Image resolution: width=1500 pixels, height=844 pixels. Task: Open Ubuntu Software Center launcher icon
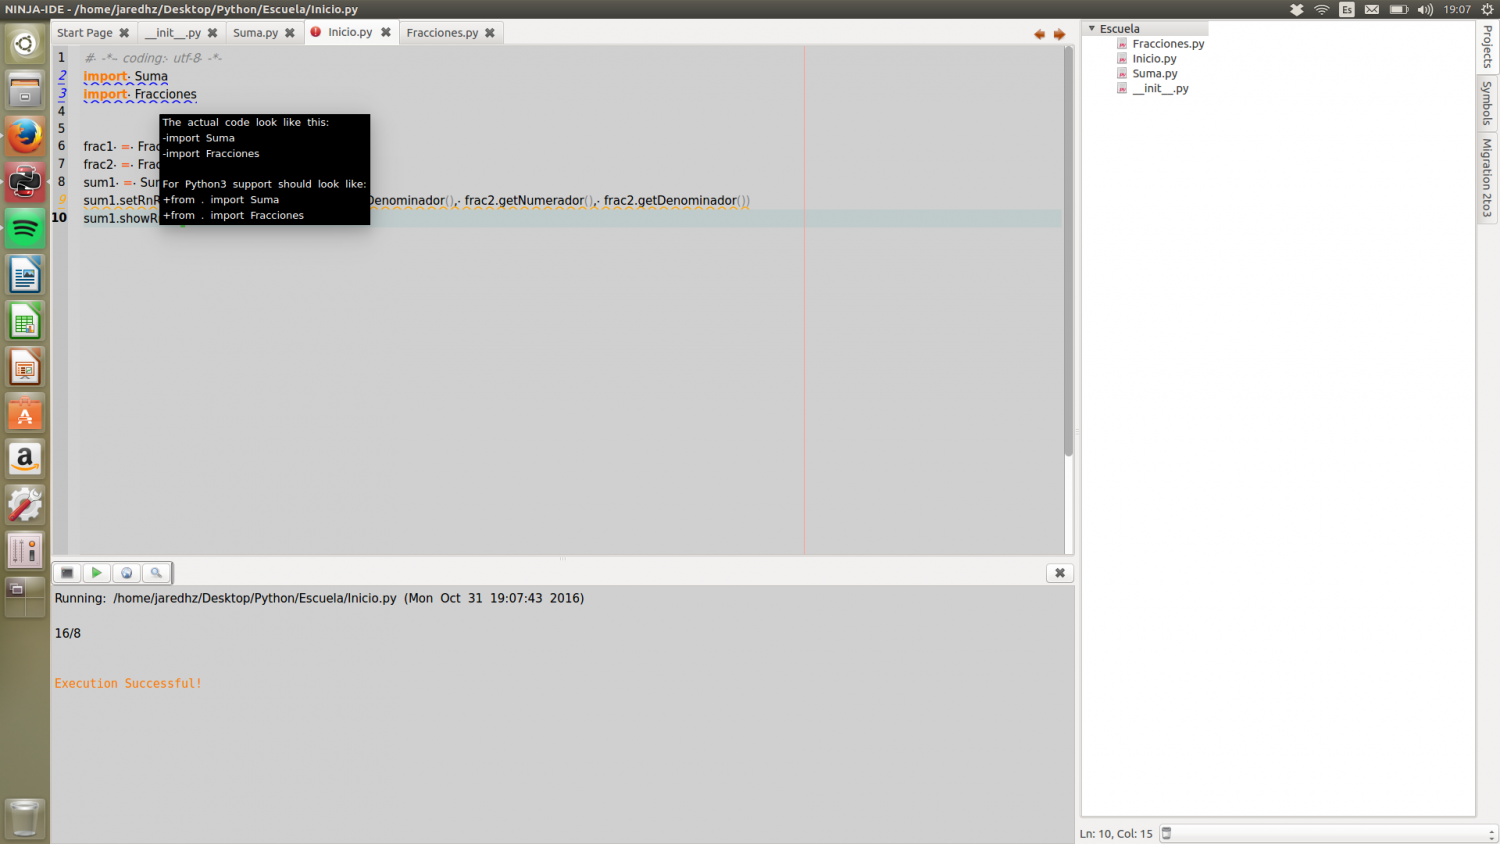point(25,413)
